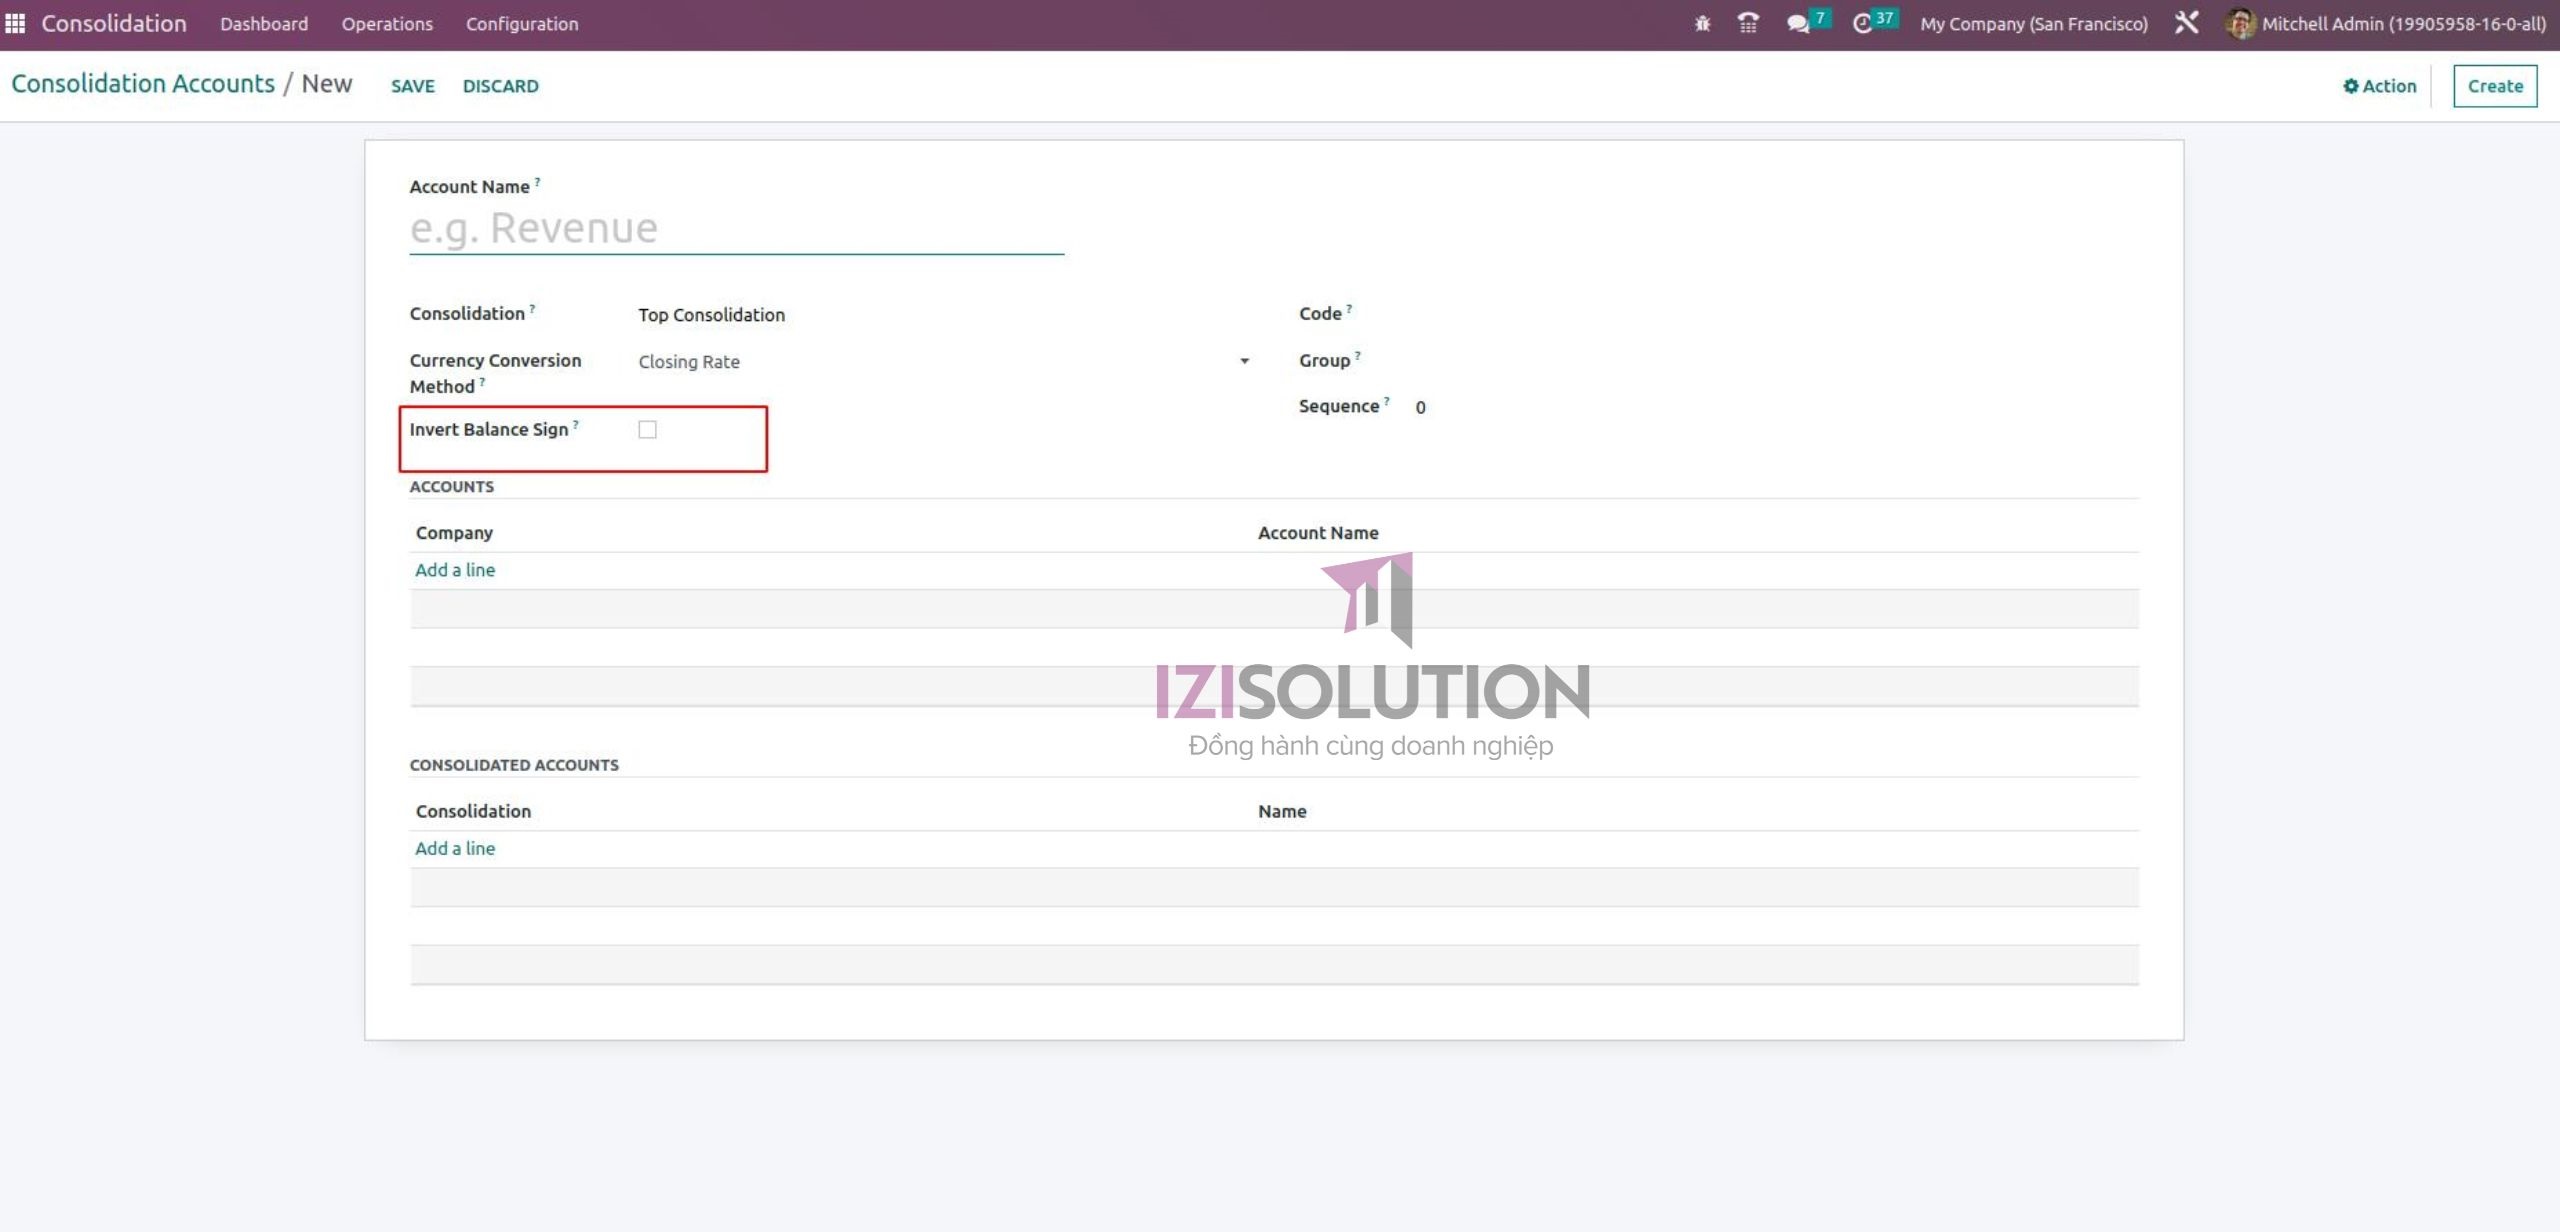Click the bug report icon
This screenshot has height=1232, width=2560.
[1701, 23]
